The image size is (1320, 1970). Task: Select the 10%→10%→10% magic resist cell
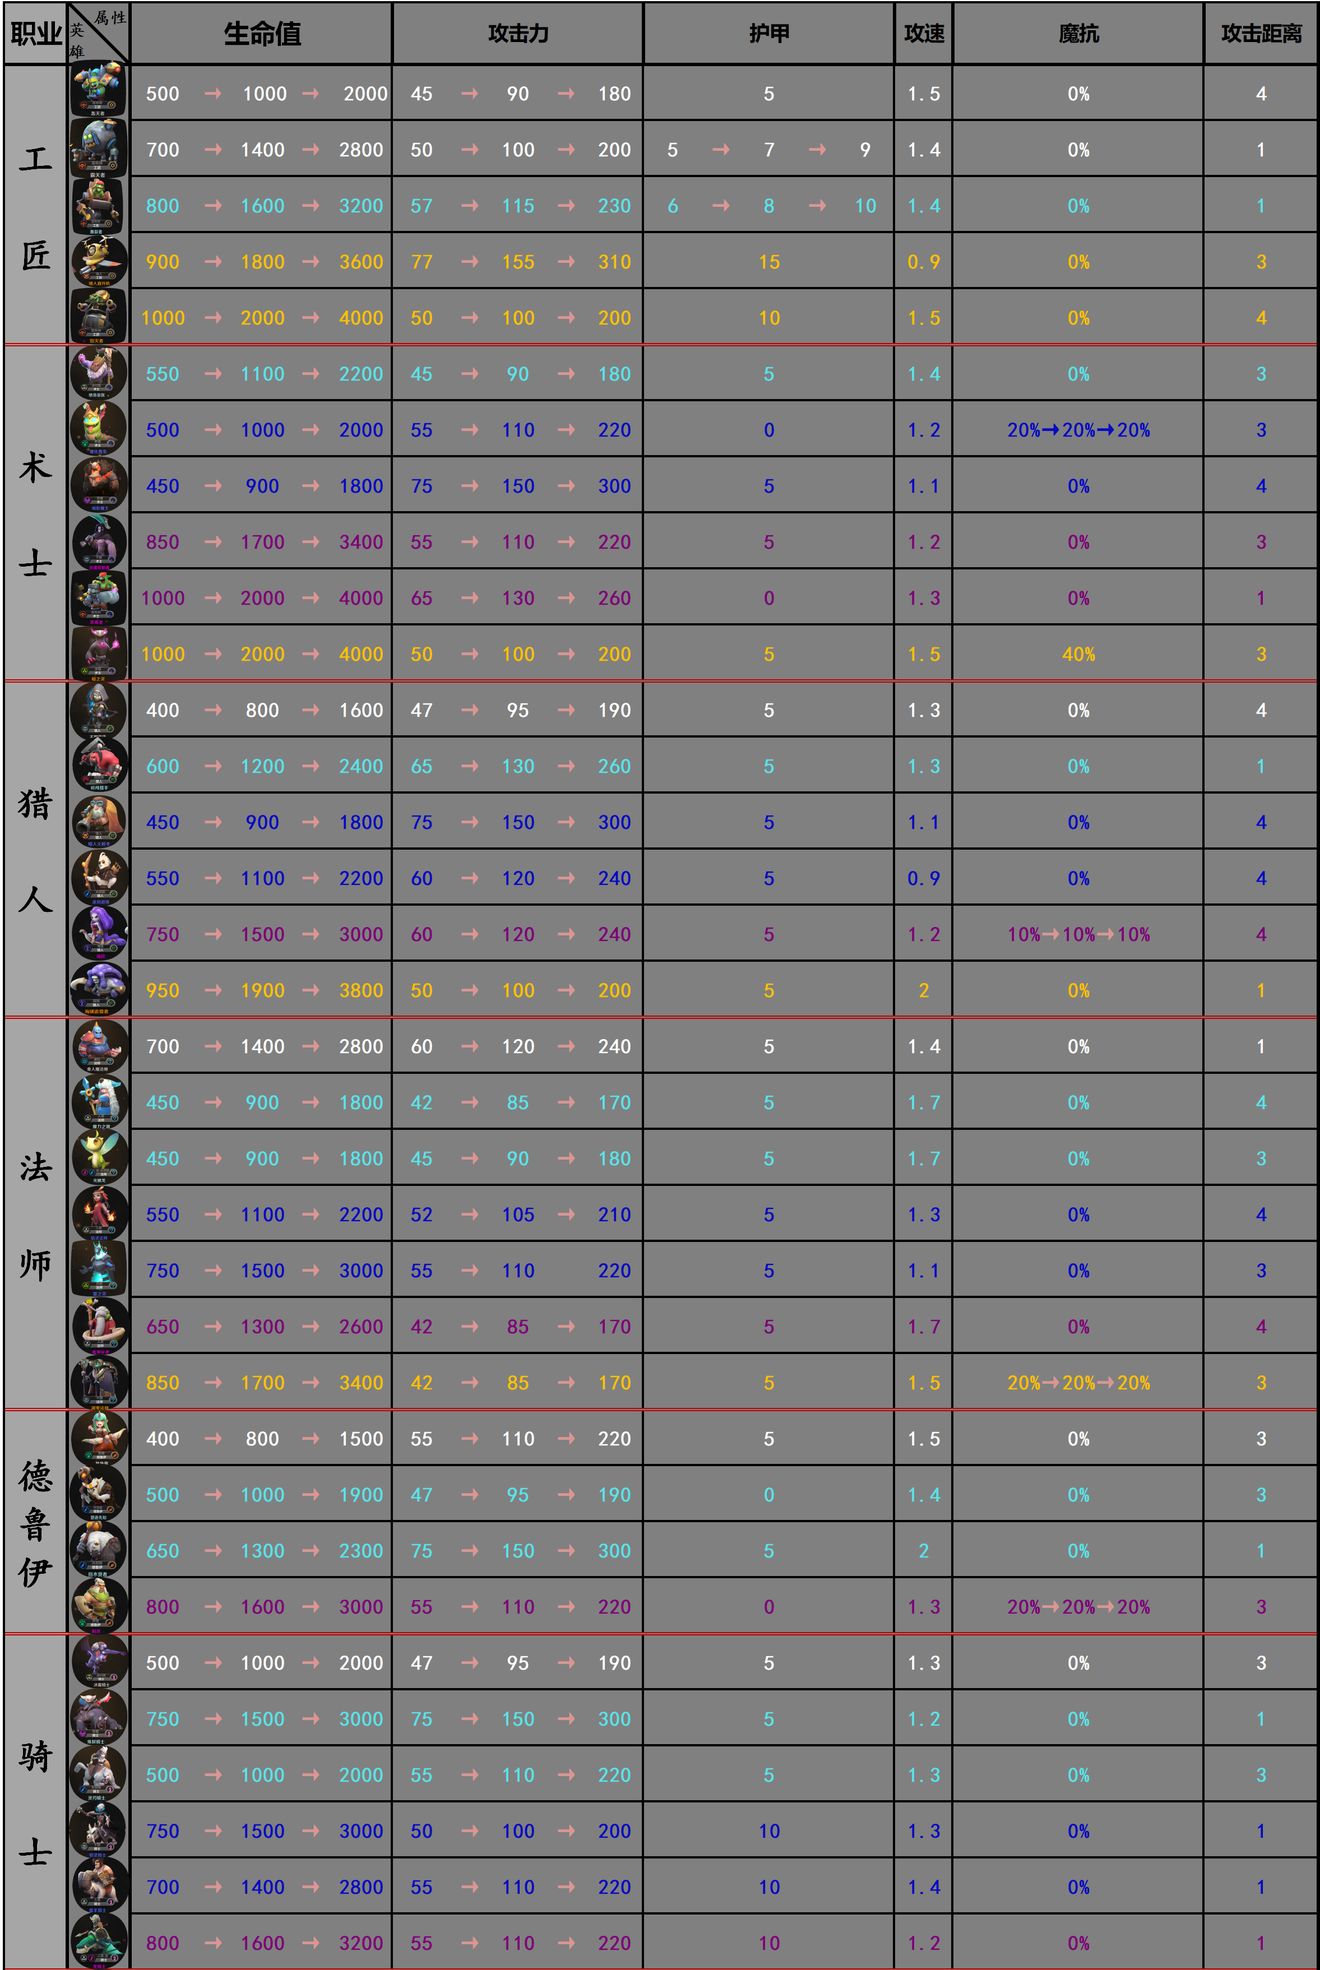click(1078, 934)
